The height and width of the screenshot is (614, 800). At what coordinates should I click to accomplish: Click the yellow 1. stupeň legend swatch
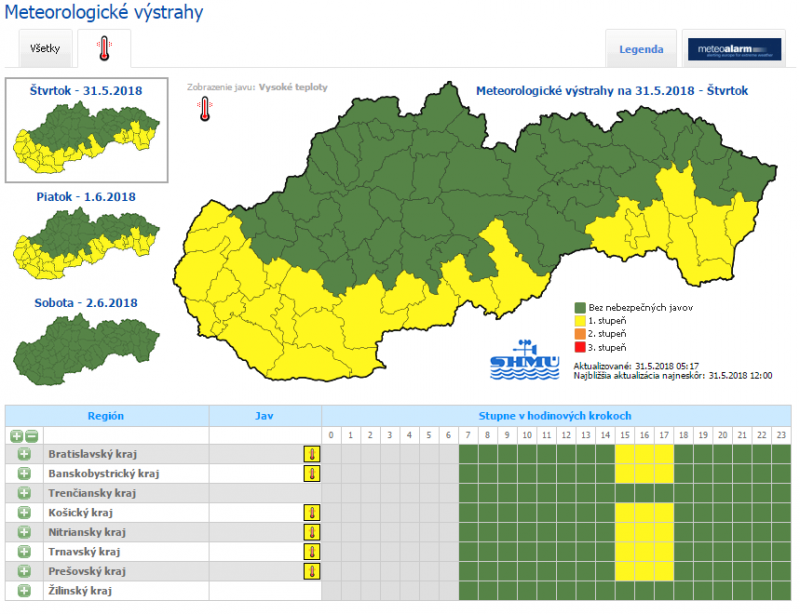(x=580, y=321)
